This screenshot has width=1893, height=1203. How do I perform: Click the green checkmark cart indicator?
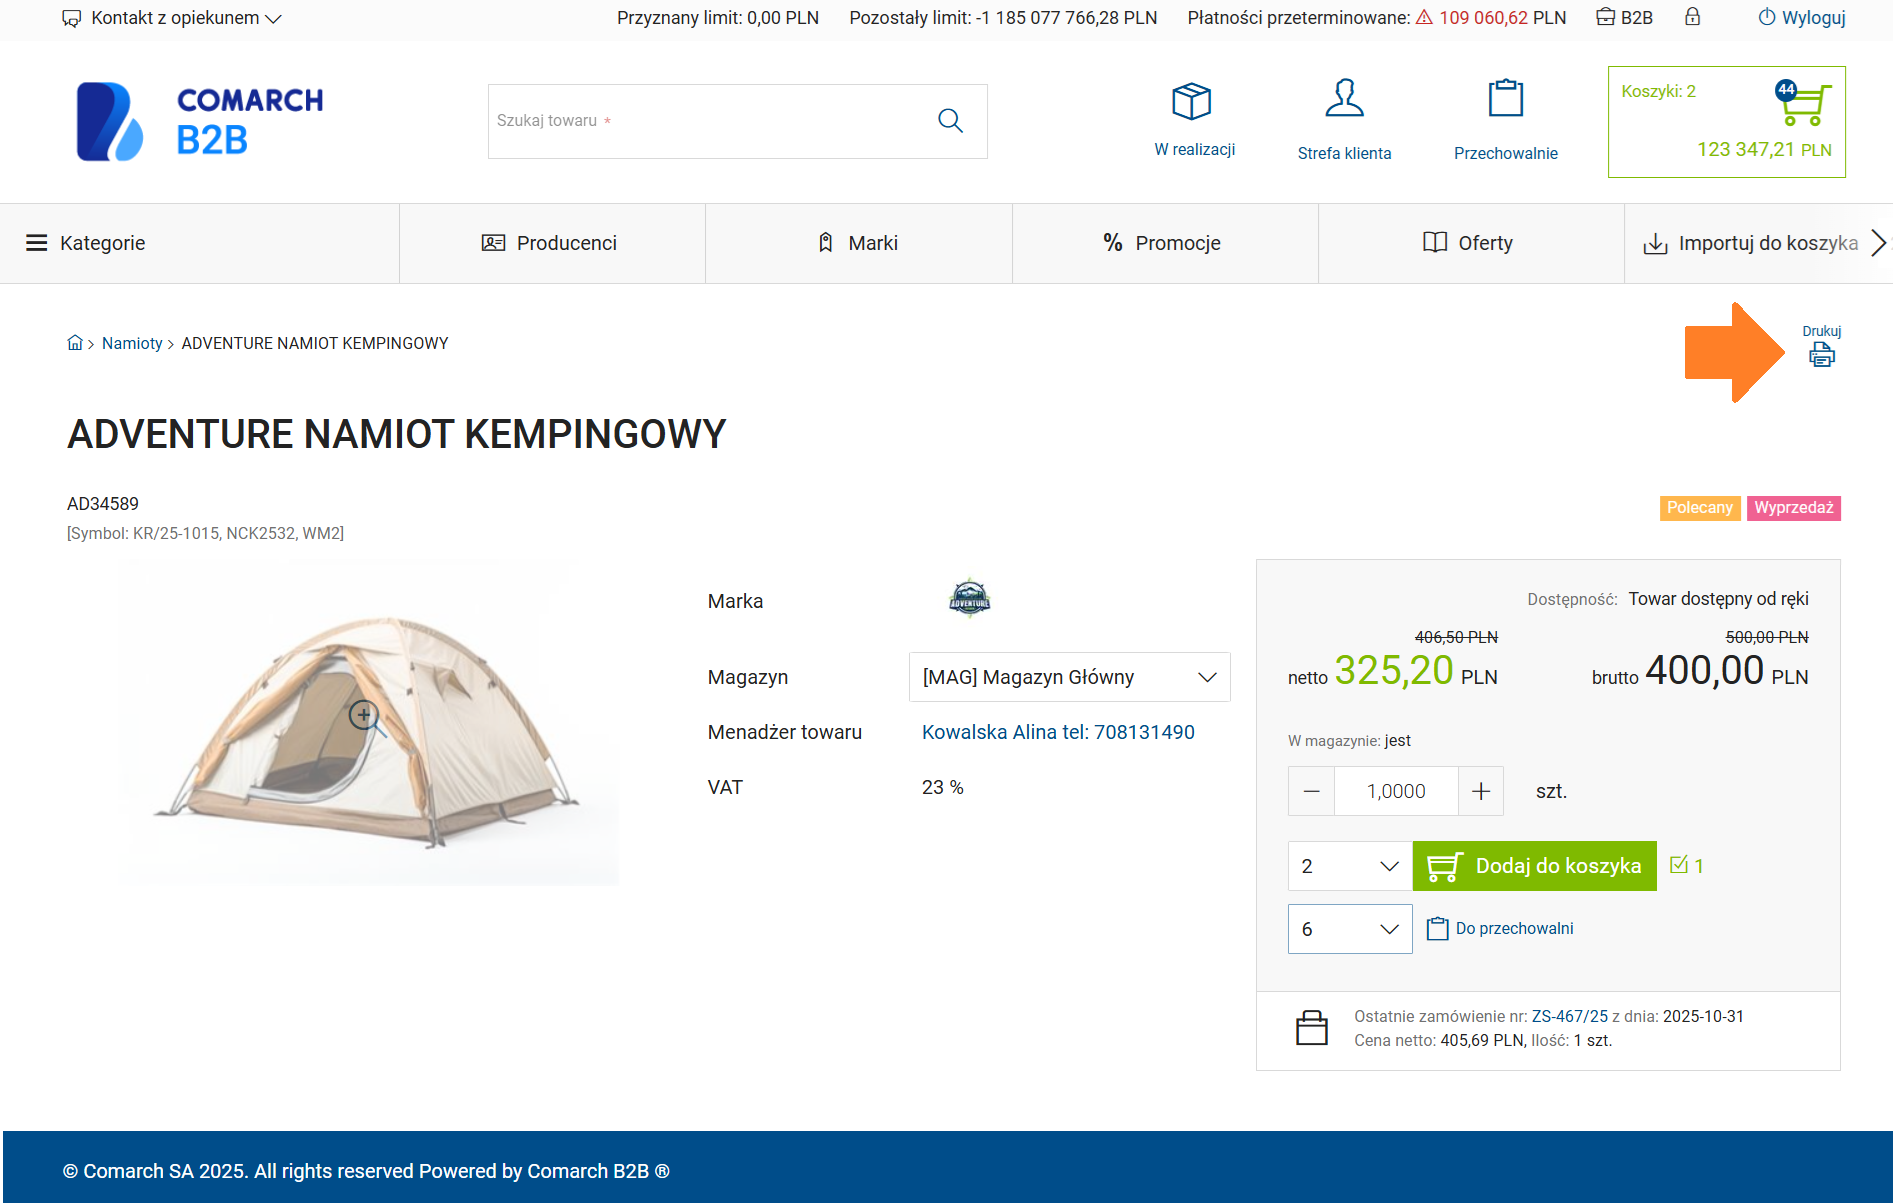click(x=1680, y=865)
